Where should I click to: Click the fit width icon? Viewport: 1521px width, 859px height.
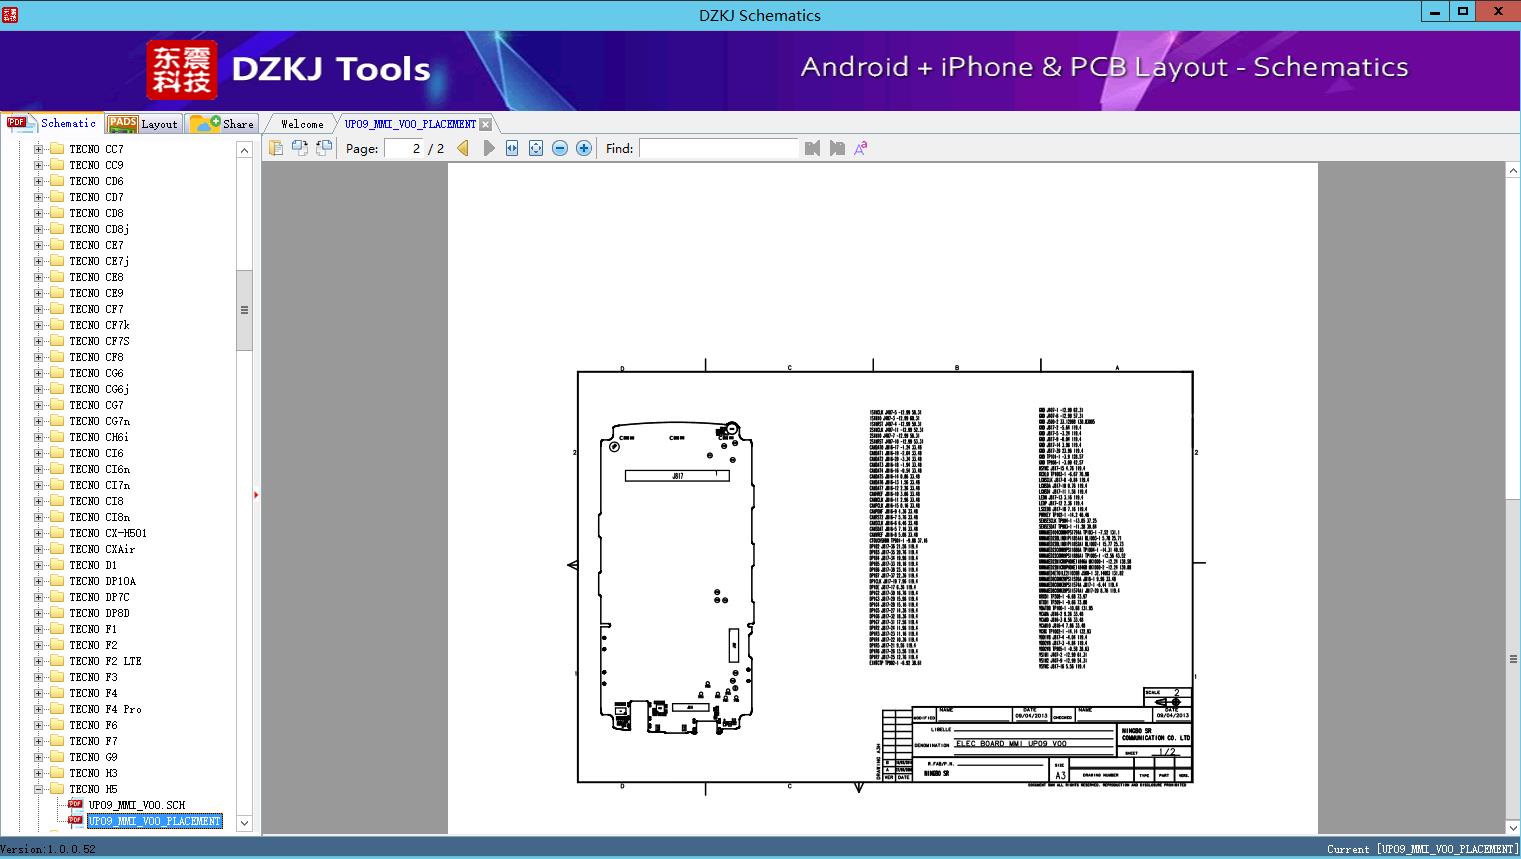tap(512, 148)
